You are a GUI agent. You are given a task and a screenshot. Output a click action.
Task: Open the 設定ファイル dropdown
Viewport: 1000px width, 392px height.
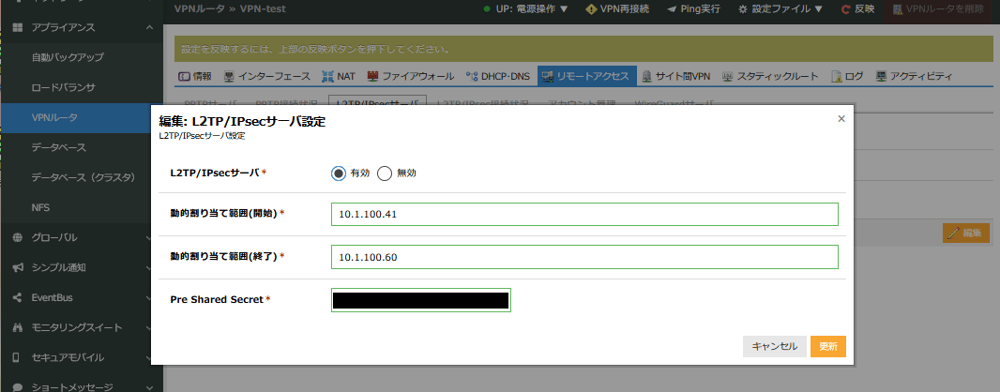(x=780, y=10)
